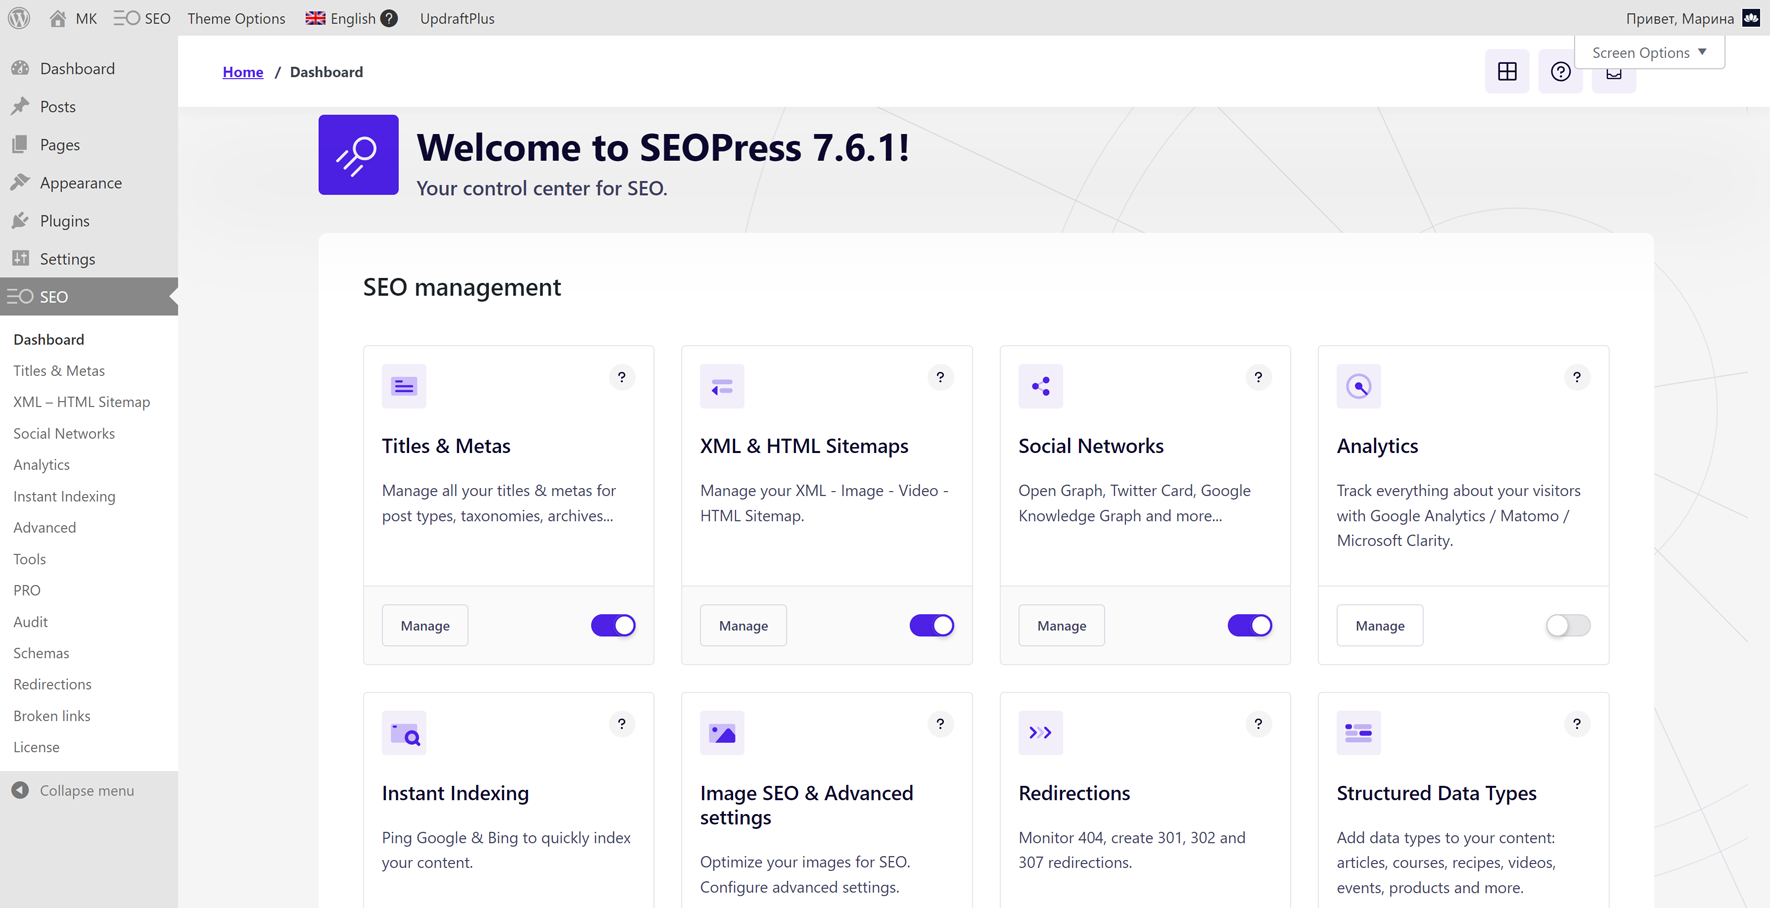Screen dimensions: 1770x908
Task: Open Posts in the sidebar
Action: [x=89, y=106]
